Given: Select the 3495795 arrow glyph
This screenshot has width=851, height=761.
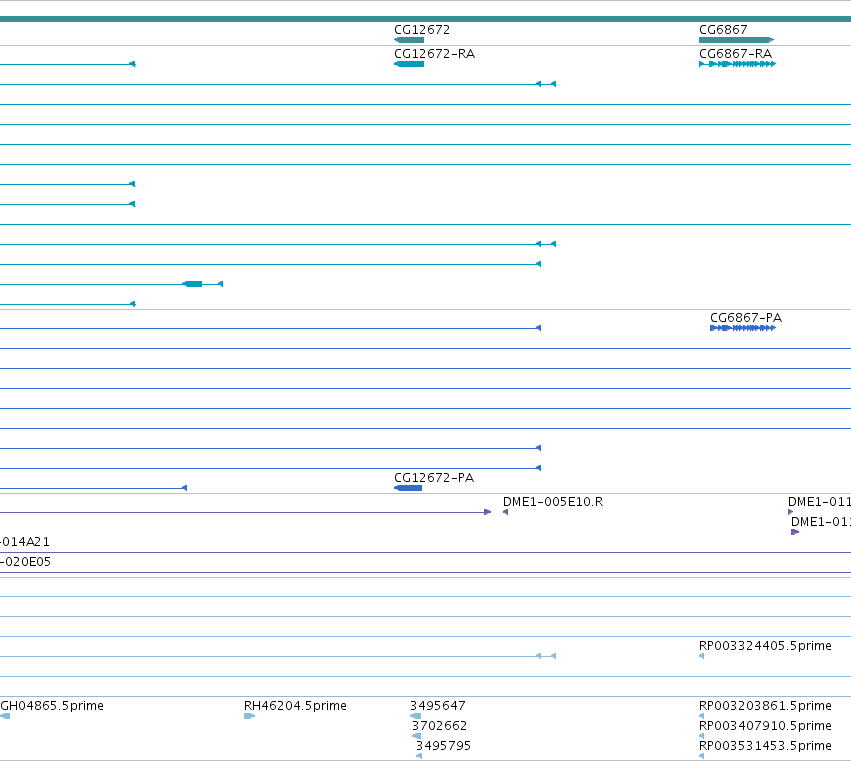Looking at the screenshot, I should [x=418, y=756].
